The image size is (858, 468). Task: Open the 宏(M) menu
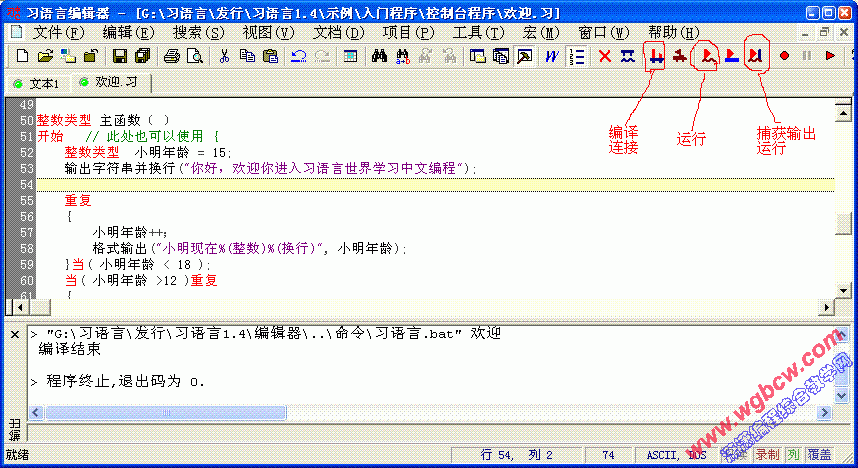(x=541, y=33)
